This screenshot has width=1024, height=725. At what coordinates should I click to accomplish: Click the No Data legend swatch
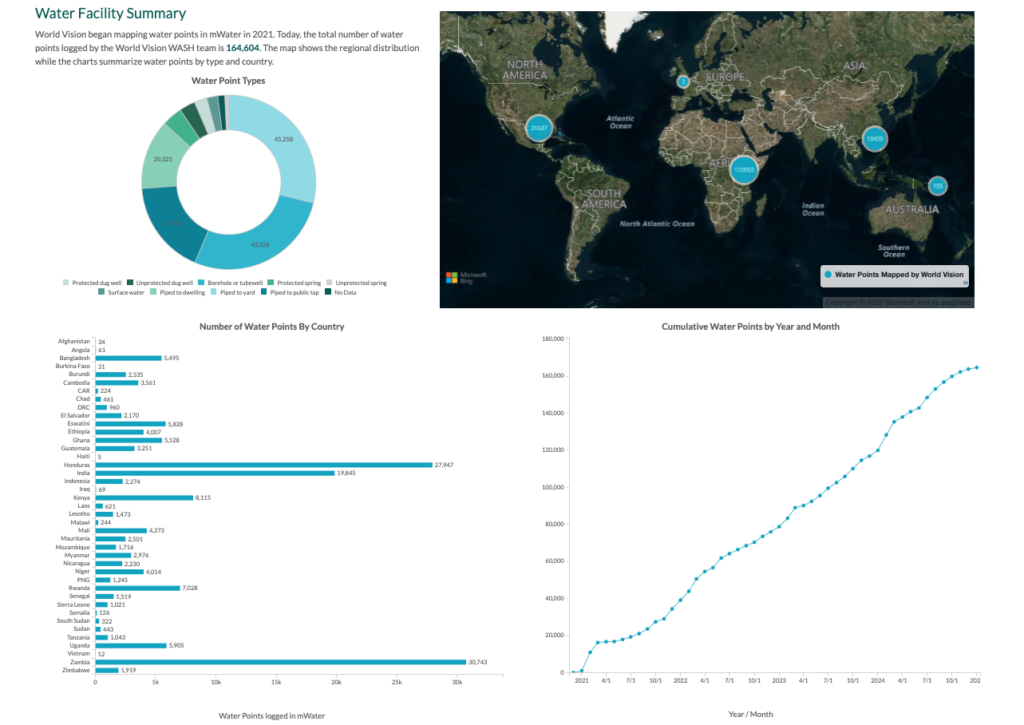[328, 292]
